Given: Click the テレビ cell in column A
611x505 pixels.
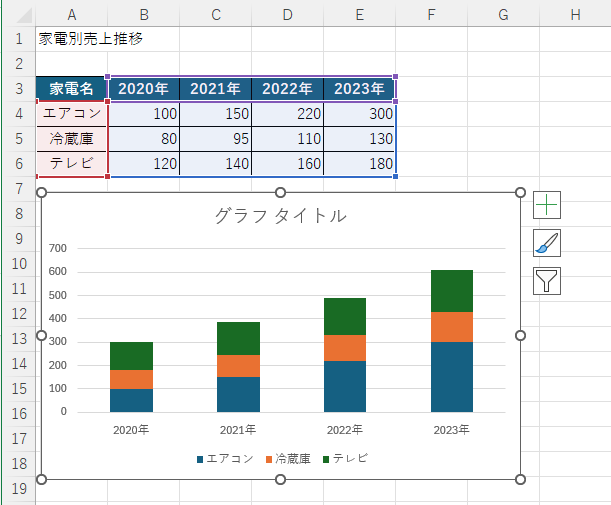Looking at the screenshot, I should 71,164.
